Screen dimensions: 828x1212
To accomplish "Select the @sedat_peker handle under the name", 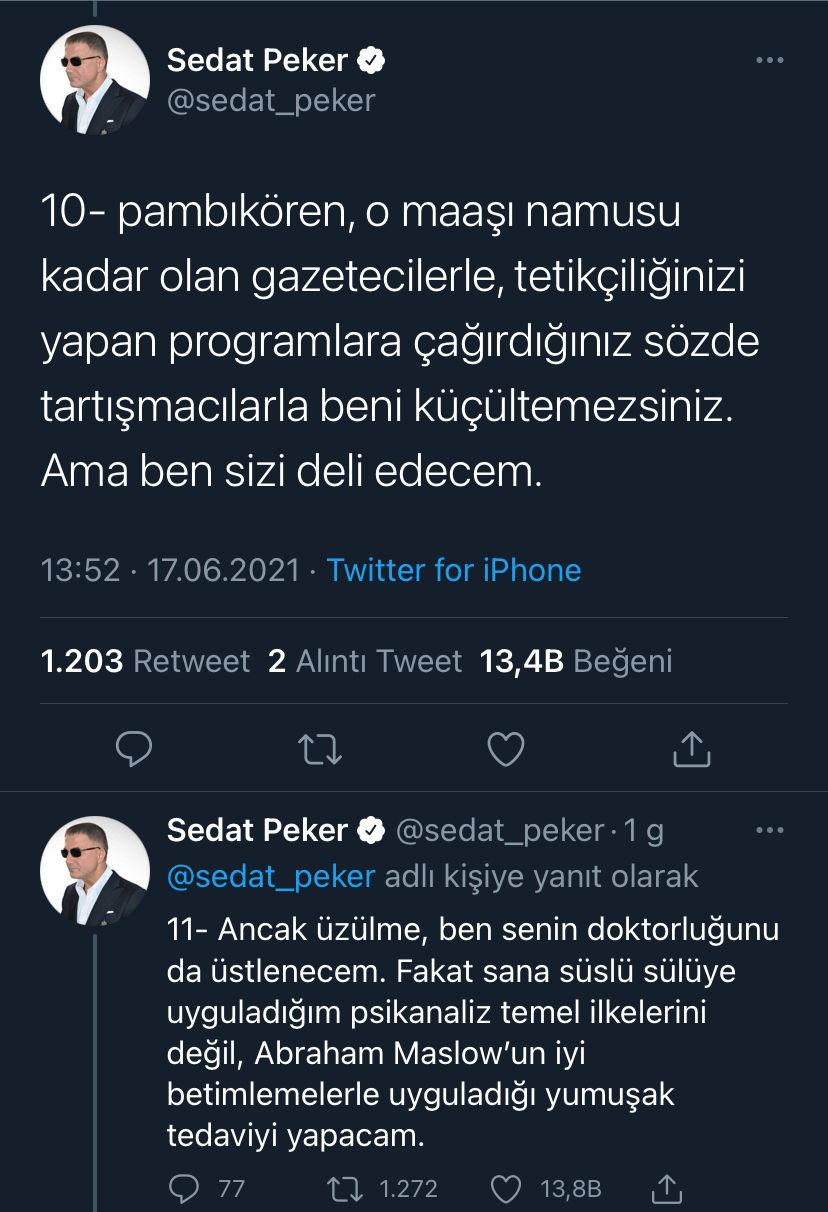I will [271, 100].
